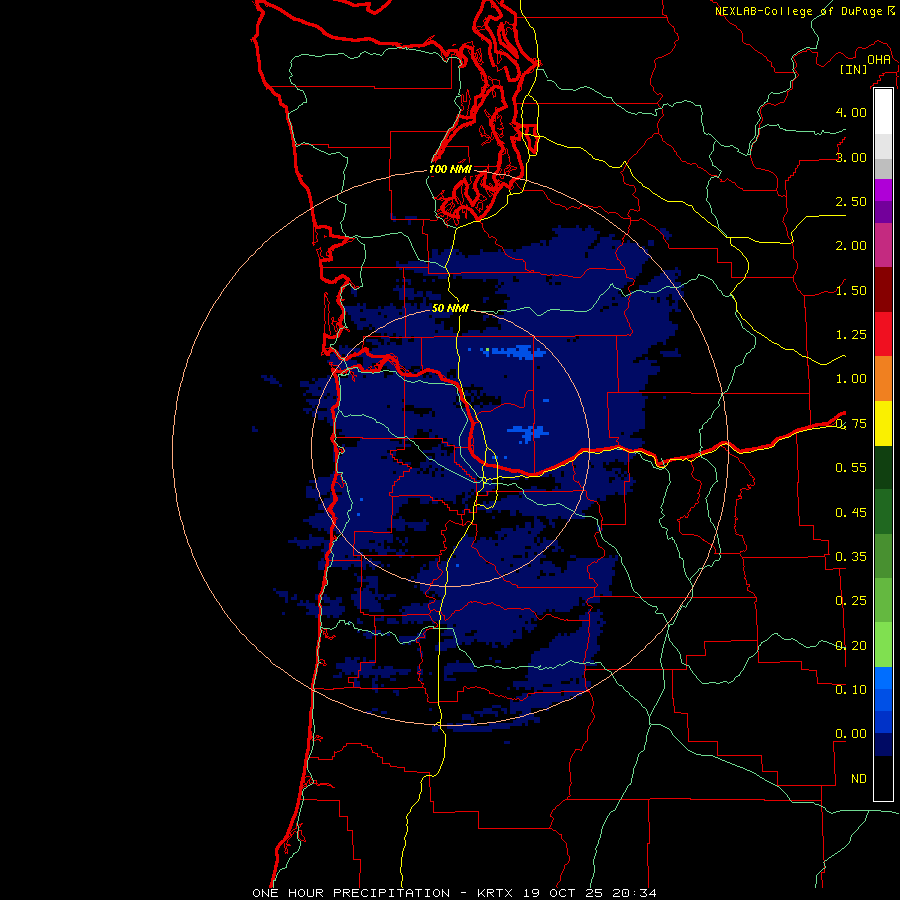Pick the lime green swatch beside 0.20

click(x=883, y=645)
